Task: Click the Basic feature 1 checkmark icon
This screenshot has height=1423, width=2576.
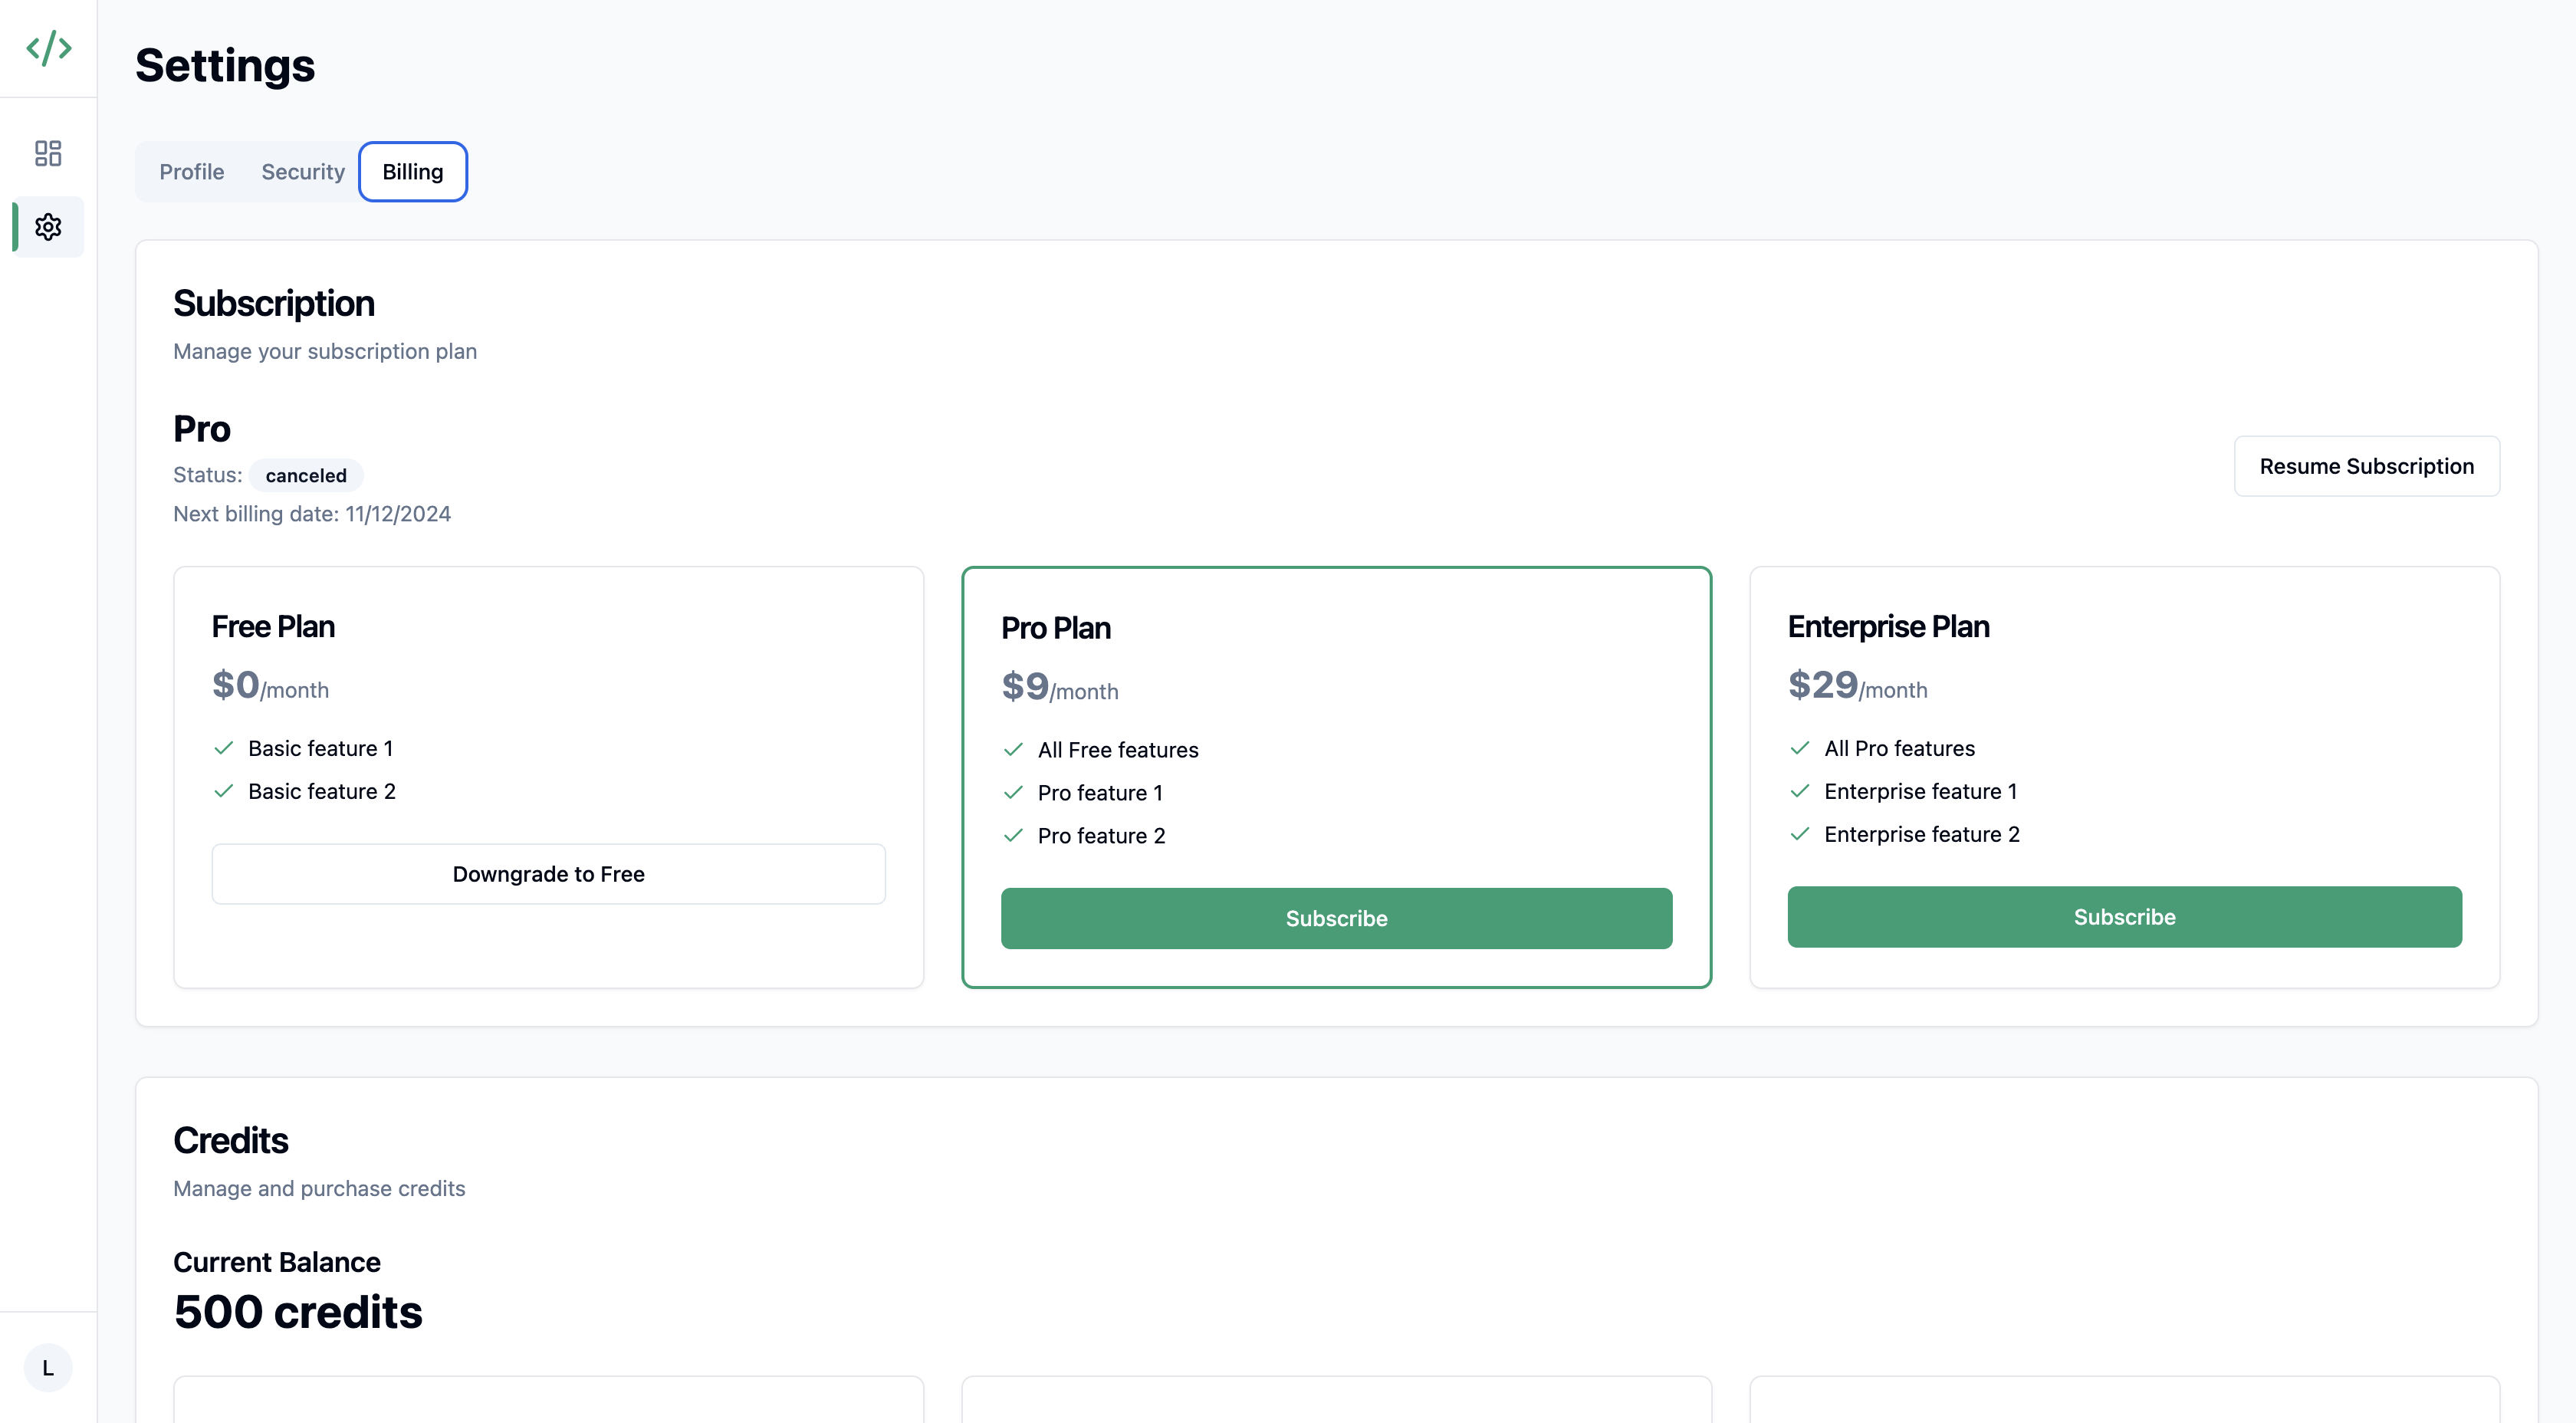Action: [224, 748]
